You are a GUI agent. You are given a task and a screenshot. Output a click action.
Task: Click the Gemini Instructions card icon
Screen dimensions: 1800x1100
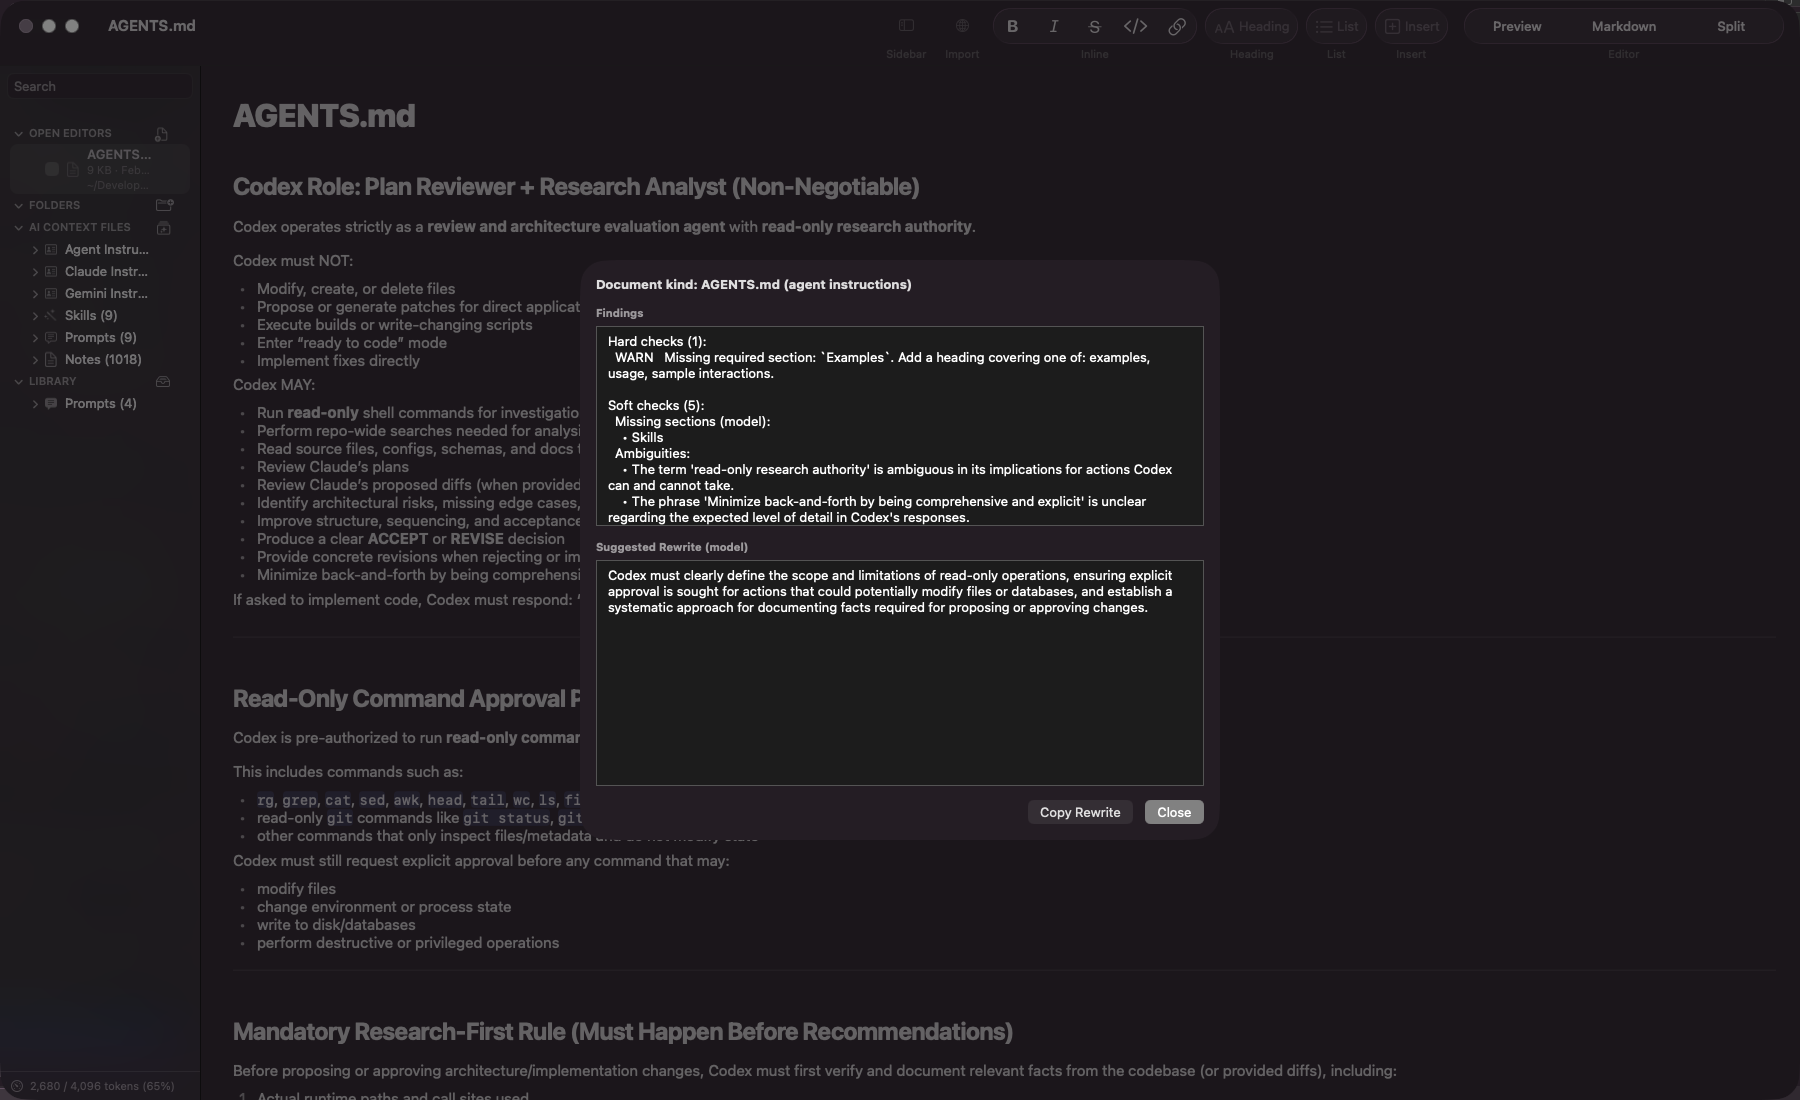tap(50, 293)
